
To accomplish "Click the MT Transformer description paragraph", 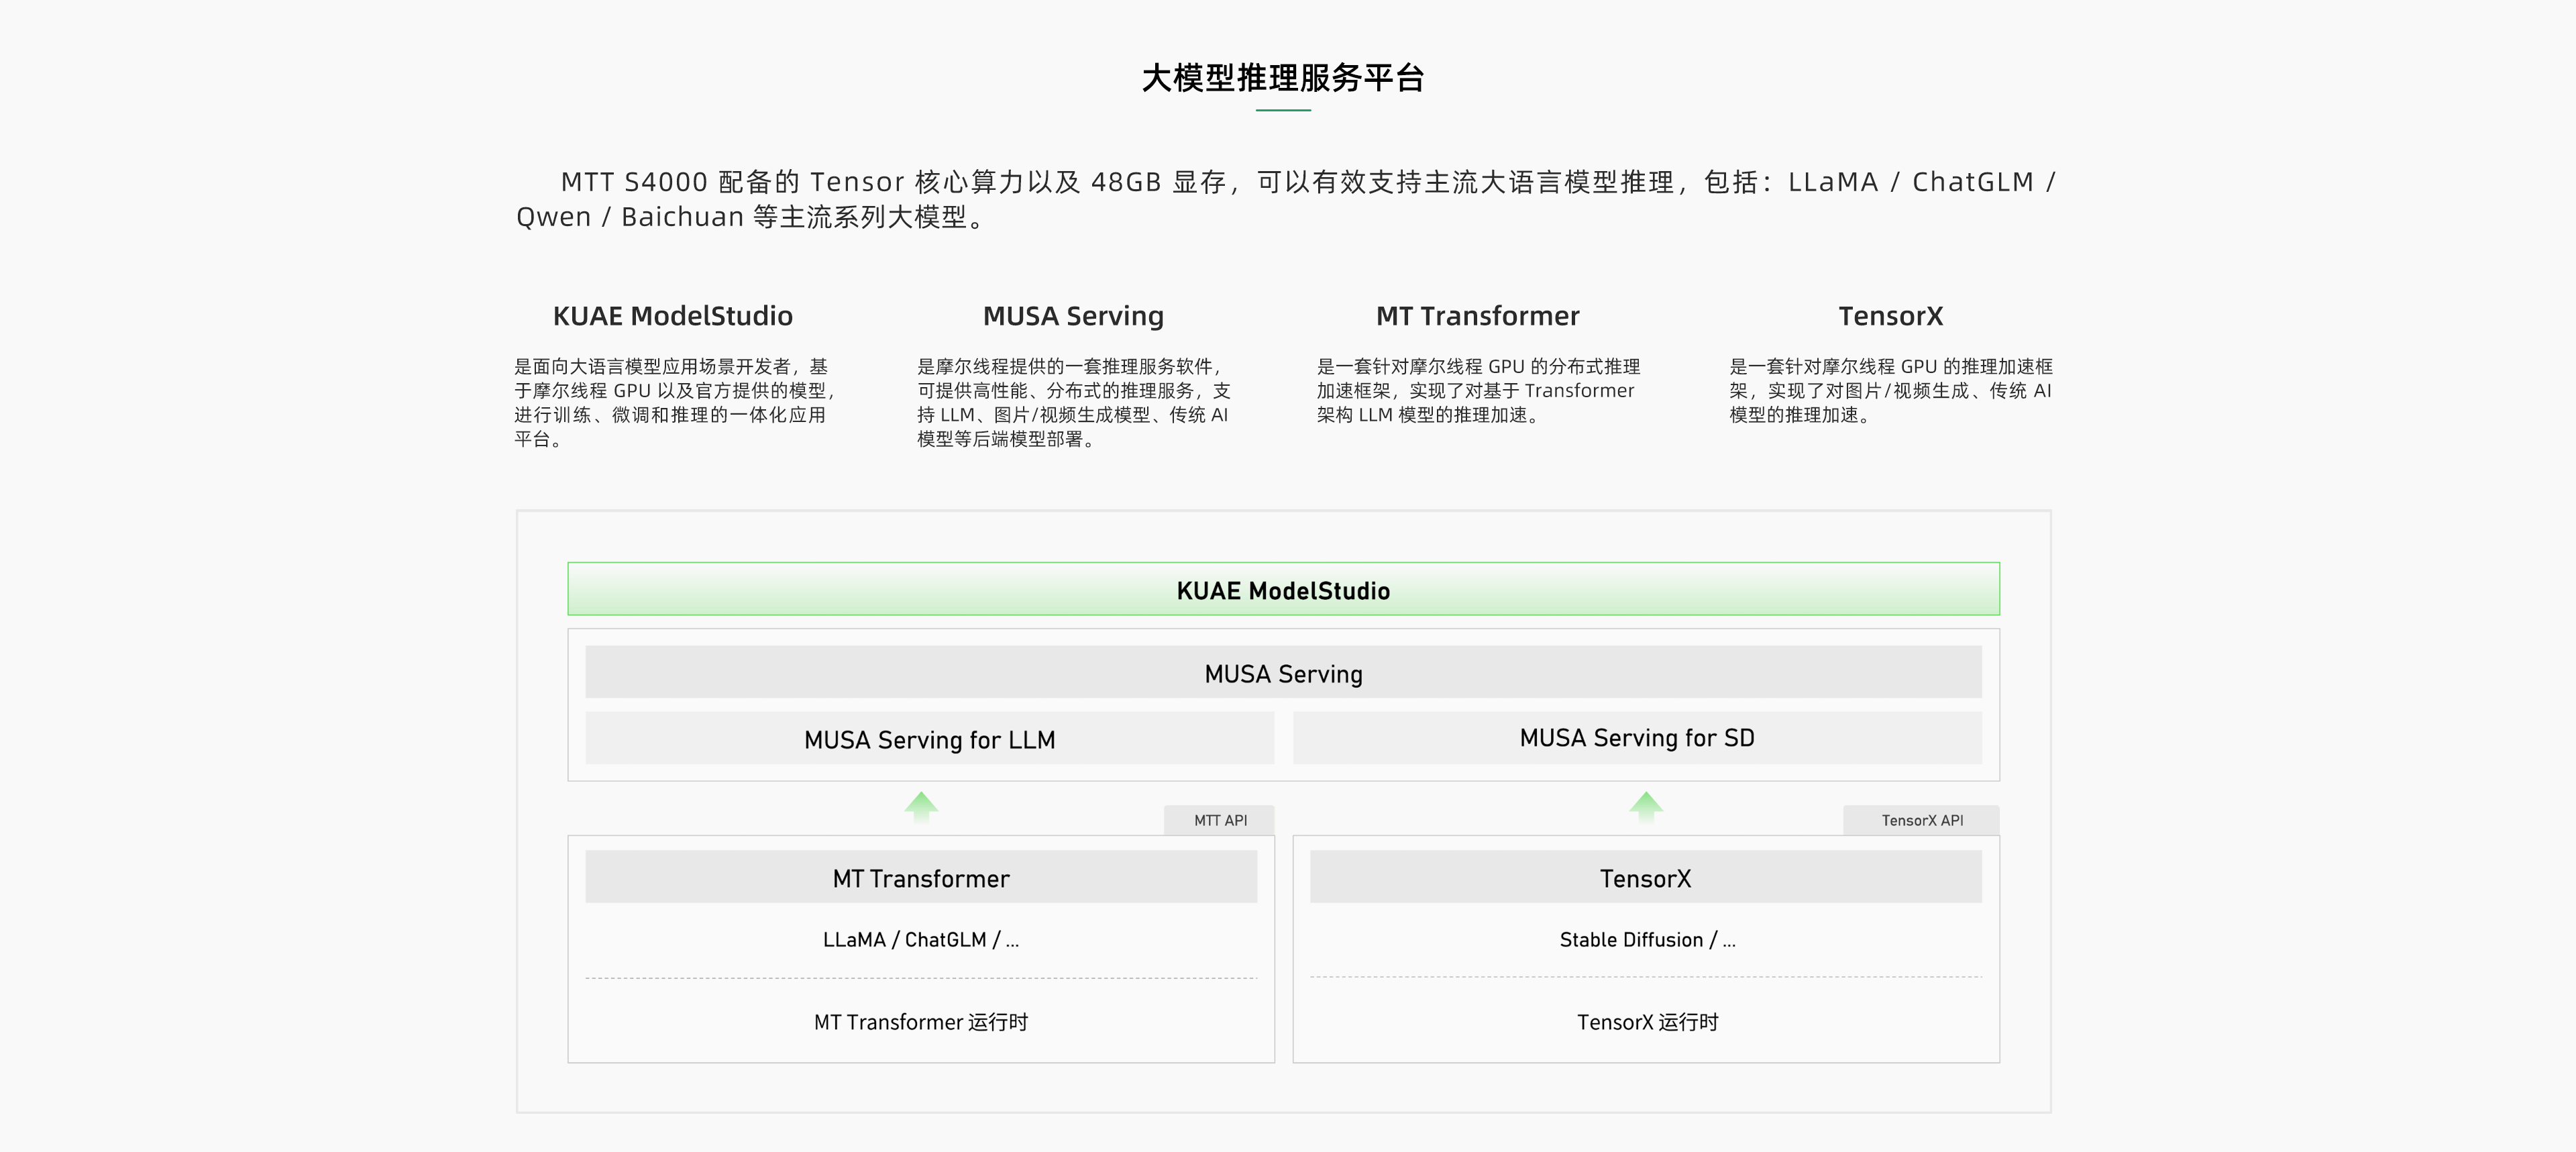I will point(1478,390).
